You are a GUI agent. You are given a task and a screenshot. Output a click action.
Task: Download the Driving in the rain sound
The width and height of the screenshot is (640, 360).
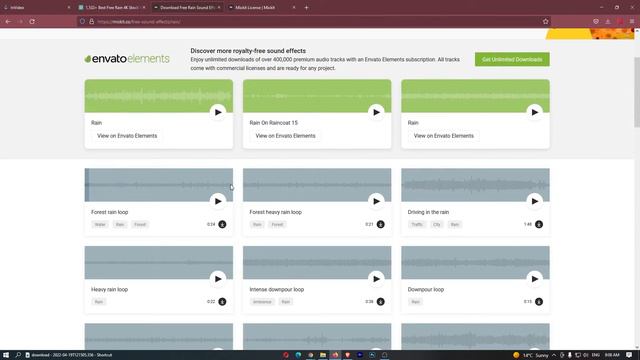(539, 224)
